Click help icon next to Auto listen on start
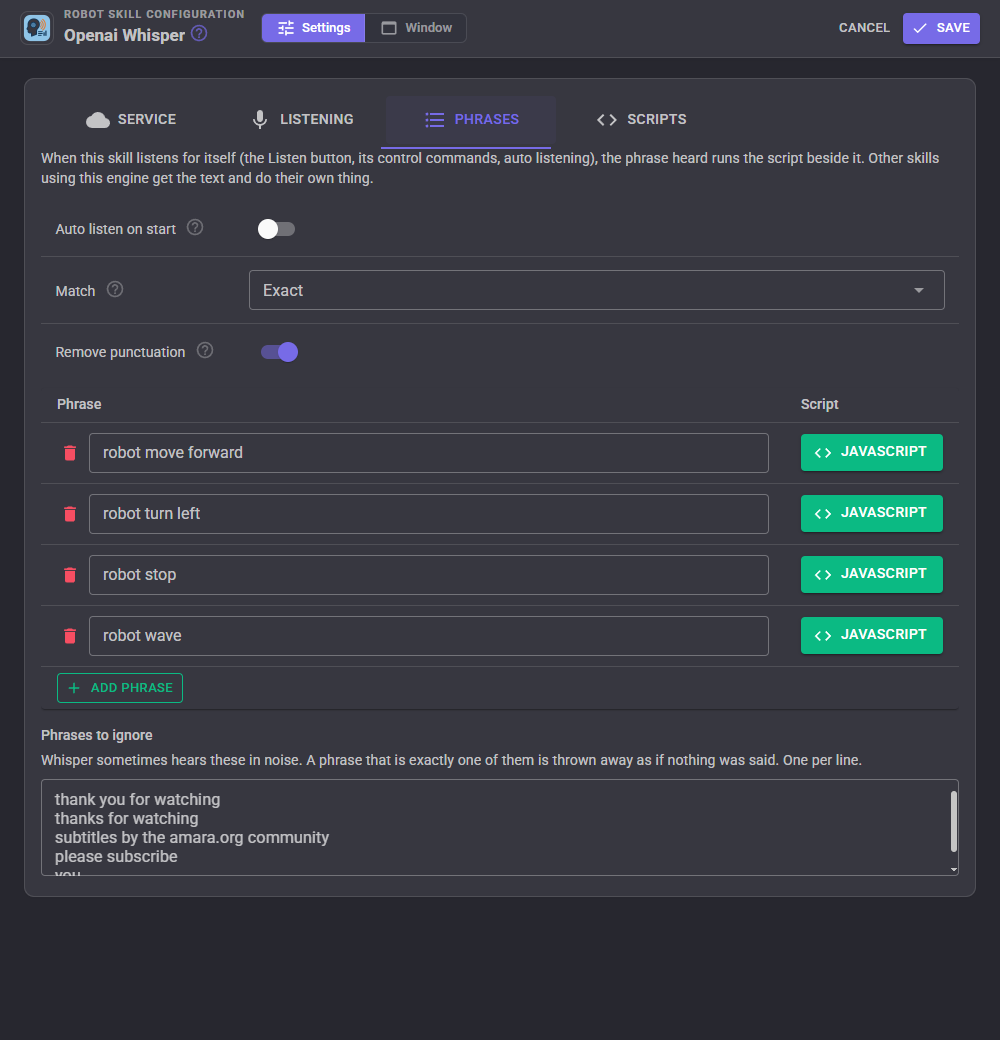 [x=195, y=228]
